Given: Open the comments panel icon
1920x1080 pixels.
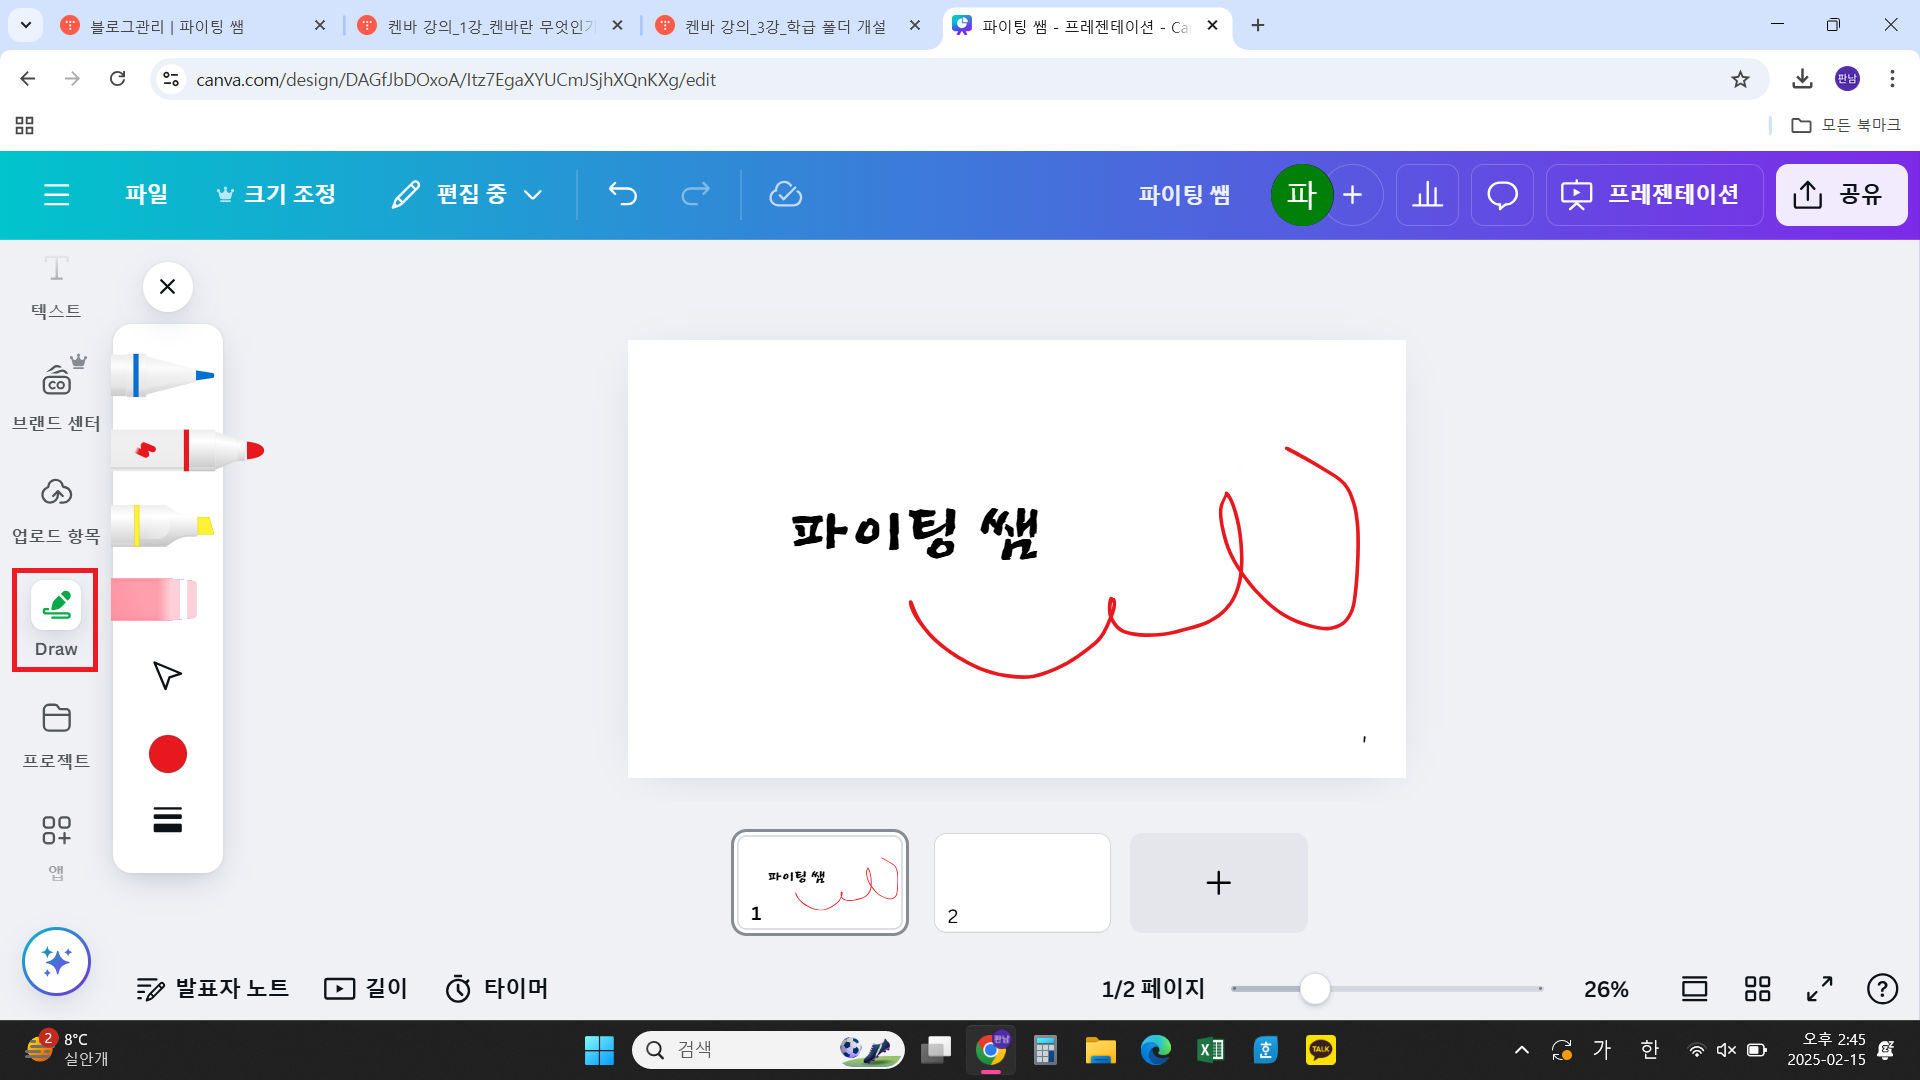Looking at the screenshot, I should [1501, 194].
